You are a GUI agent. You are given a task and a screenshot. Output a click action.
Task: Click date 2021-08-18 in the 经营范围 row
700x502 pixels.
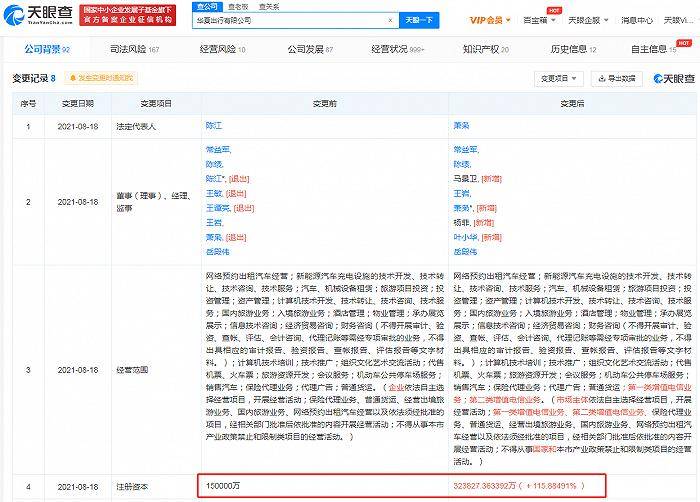click(78, 370)
